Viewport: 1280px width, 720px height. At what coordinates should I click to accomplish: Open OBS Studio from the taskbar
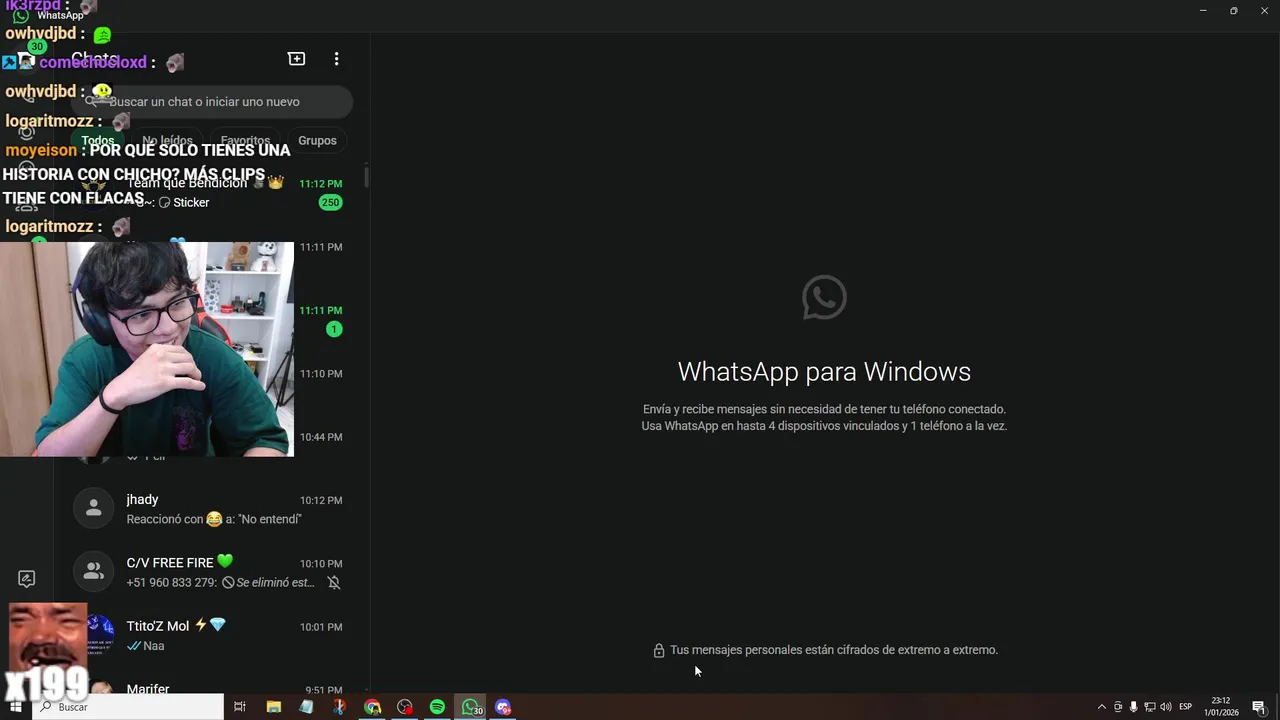tap(405, 707)
